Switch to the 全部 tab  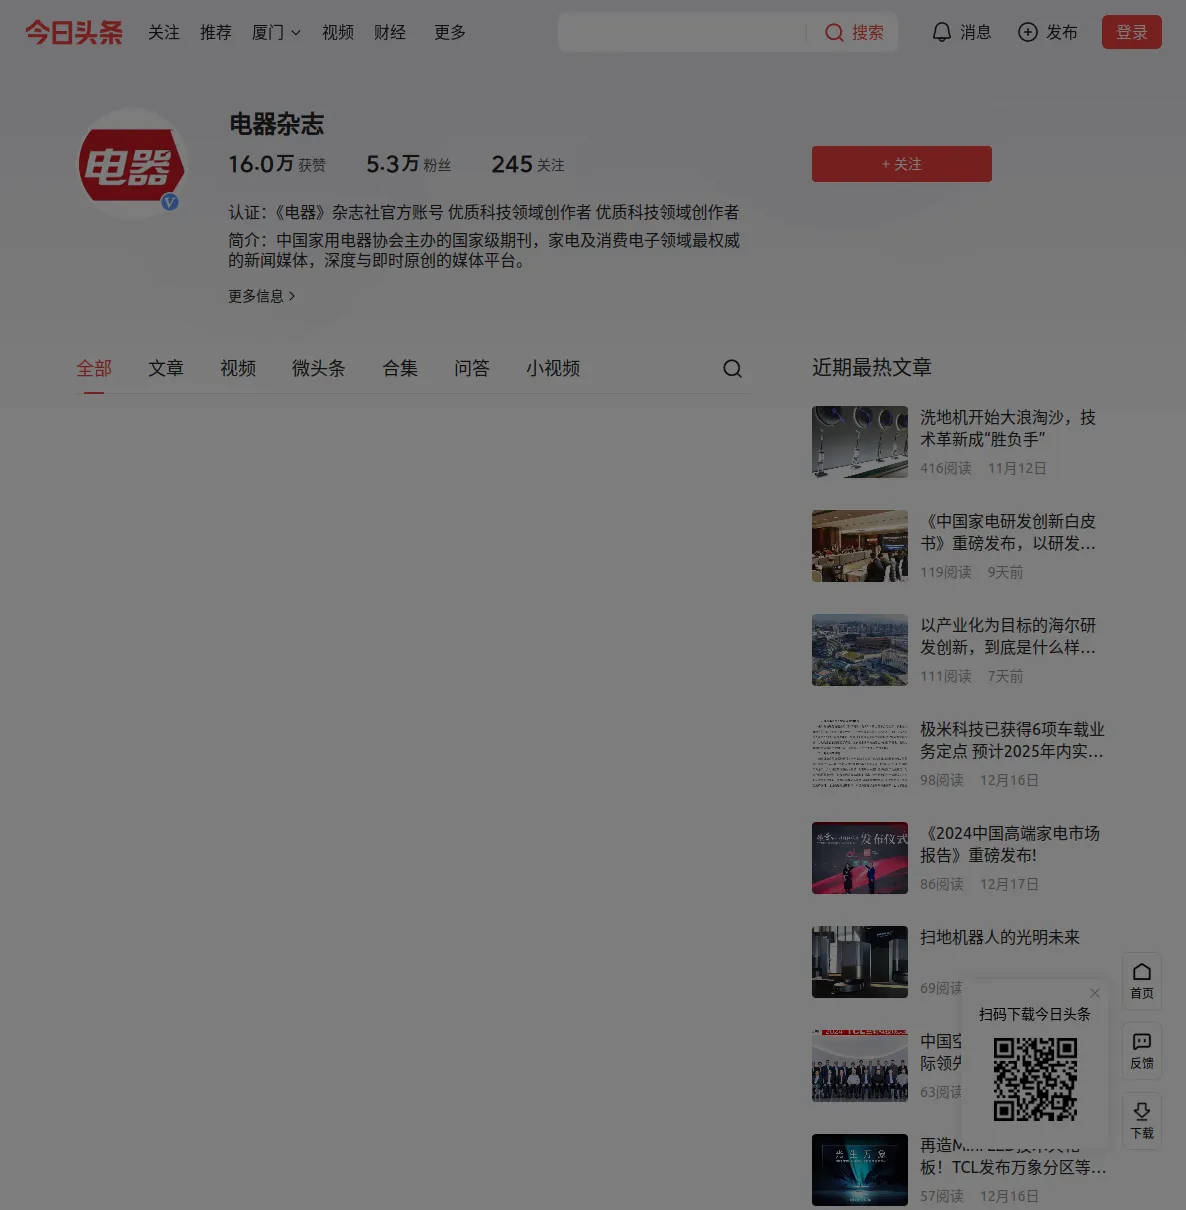pos(94,369)
